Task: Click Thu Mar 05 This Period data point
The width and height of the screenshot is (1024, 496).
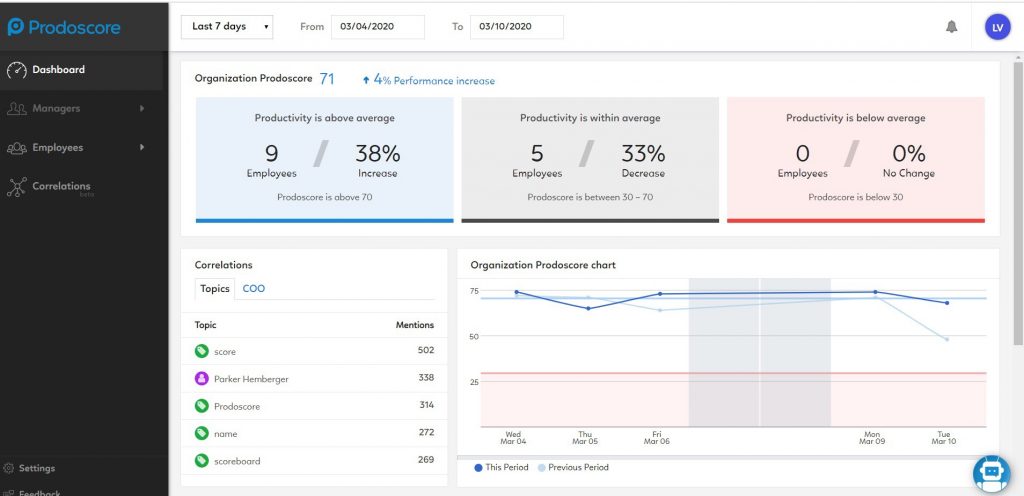Action: point(588,309)
